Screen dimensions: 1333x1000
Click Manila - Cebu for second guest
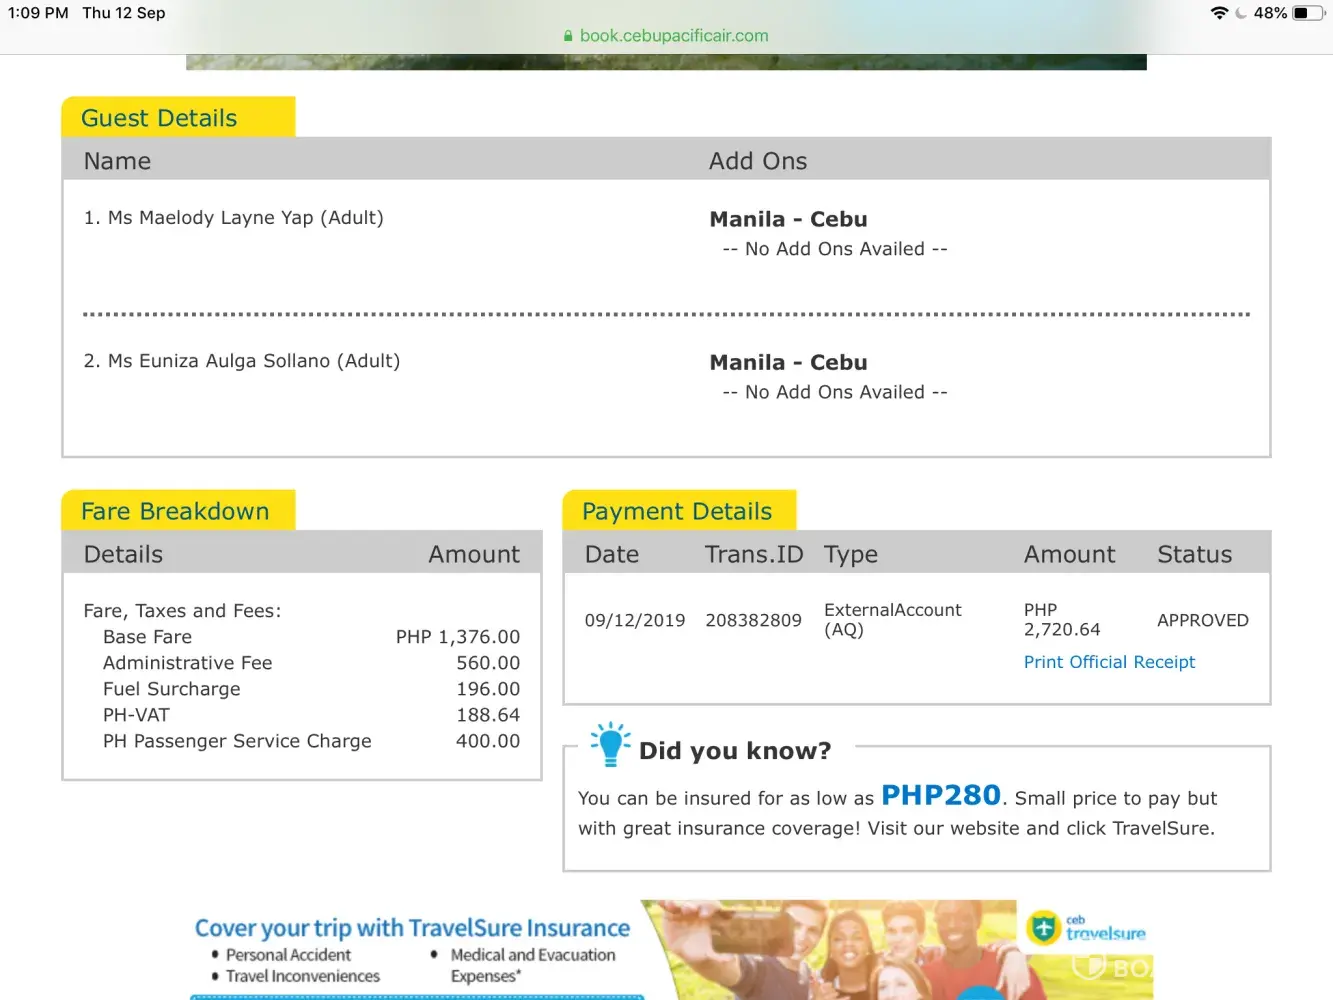(788, 362)
